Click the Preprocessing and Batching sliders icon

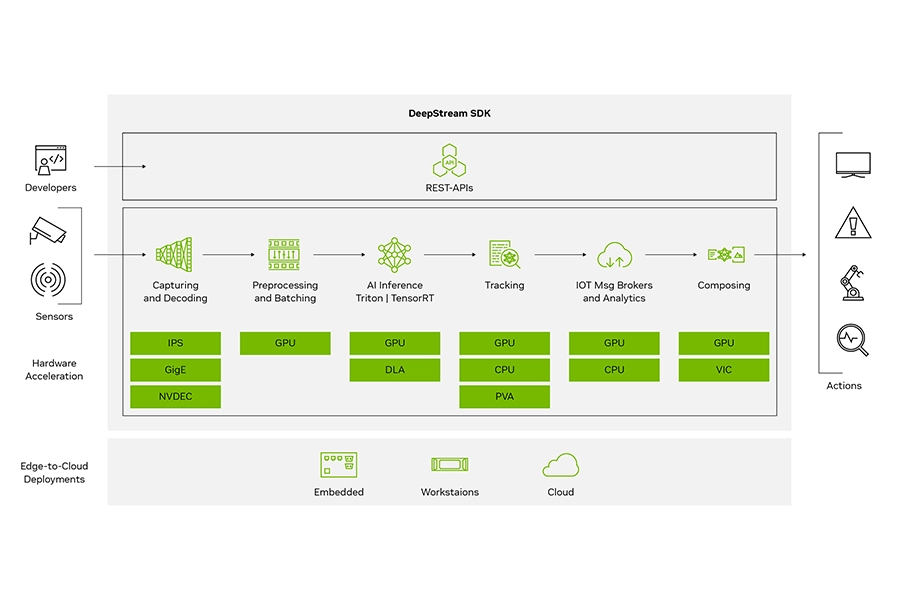coord(284,254)
